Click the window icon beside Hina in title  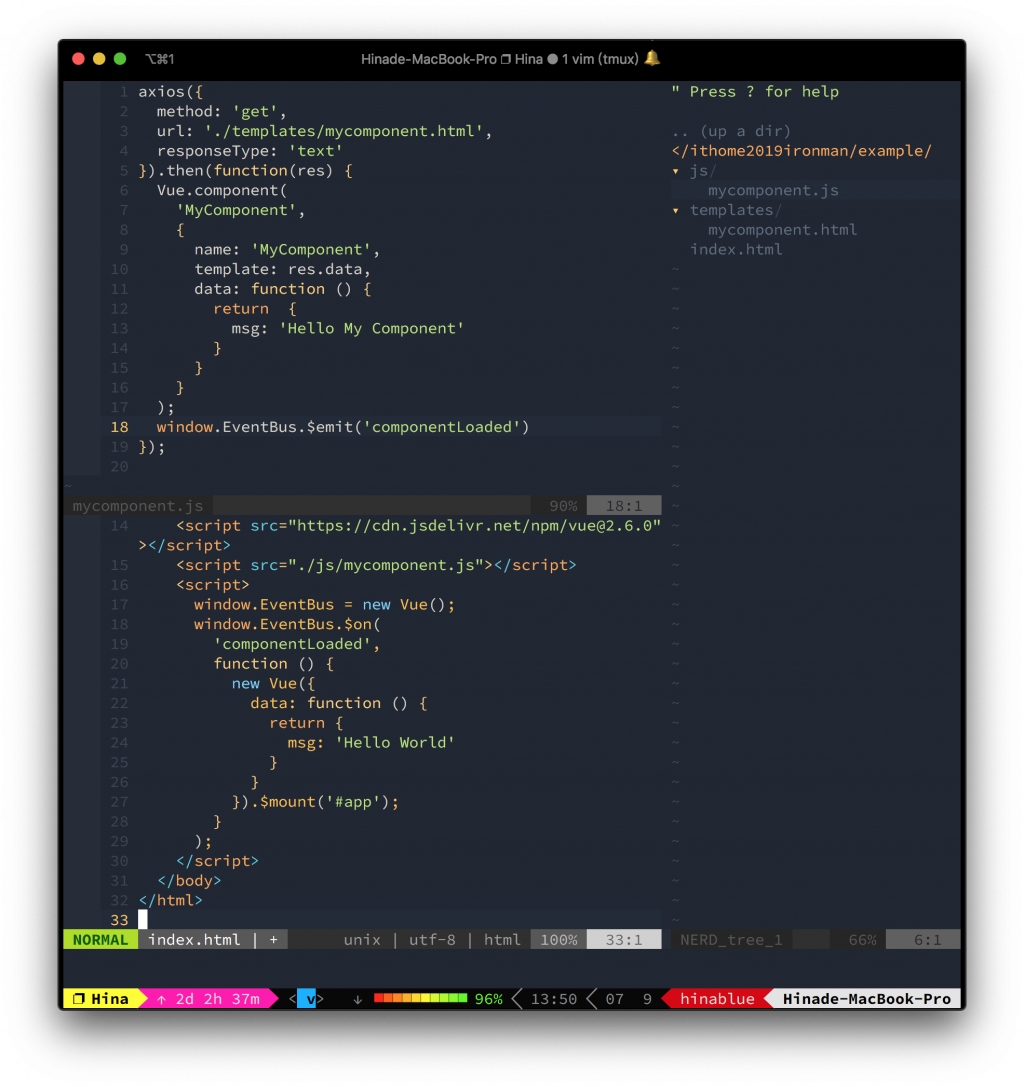tap(506, 59)
